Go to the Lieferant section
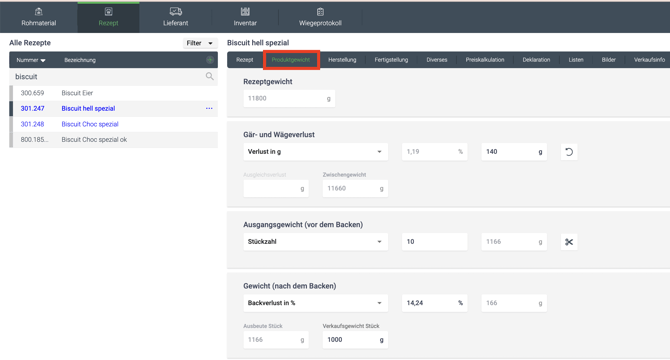Image resolution: width=670 pixels, height=360 pixels. coord(175,17)
